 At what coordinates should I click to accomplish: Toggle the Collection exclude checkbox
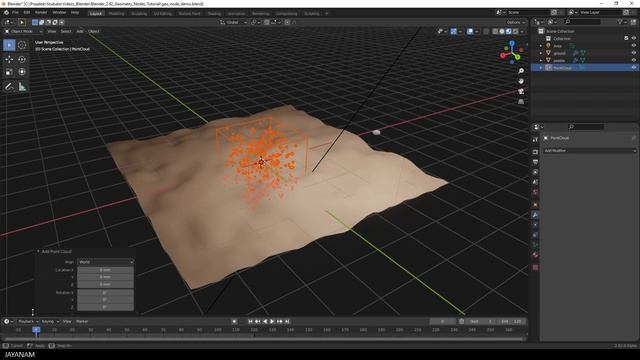point(626,38)
